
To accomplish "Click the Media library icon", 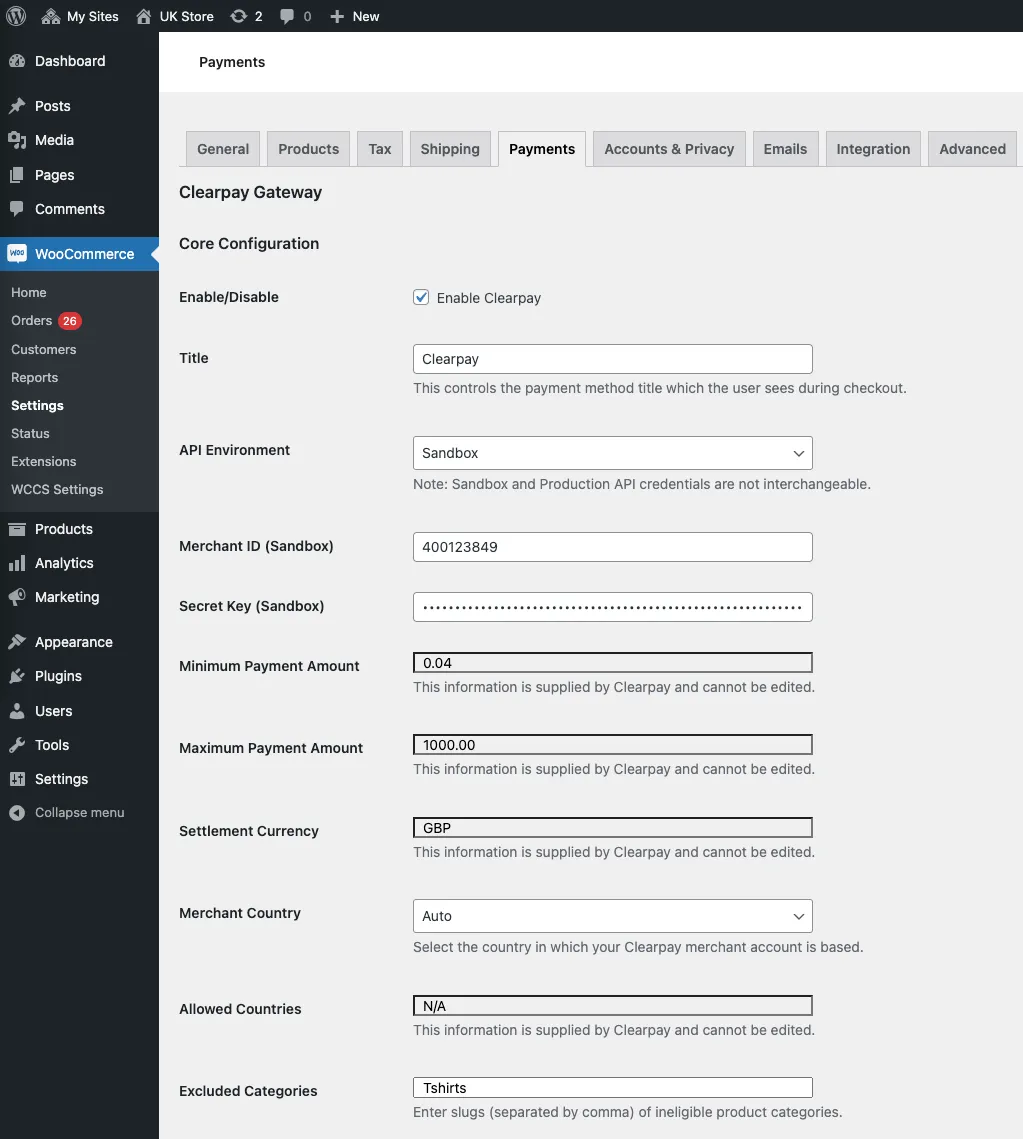I will [17, 140].
